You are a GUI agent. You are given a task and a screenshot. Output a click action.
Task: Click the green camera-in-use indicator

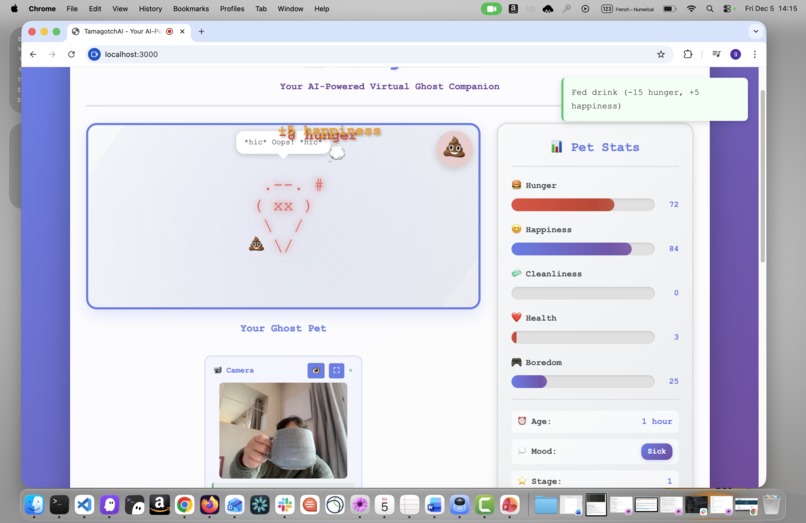(491, 9)
